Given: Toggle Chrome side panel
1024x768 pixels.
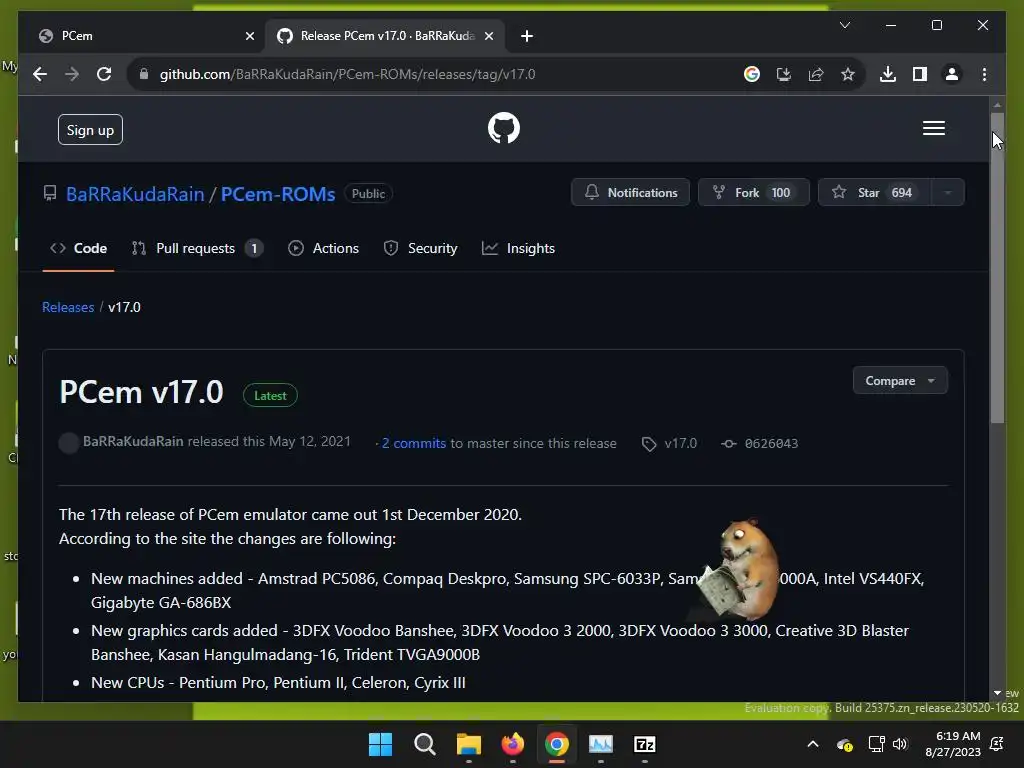Looking at the screenshot, I should tap(920, 74).
